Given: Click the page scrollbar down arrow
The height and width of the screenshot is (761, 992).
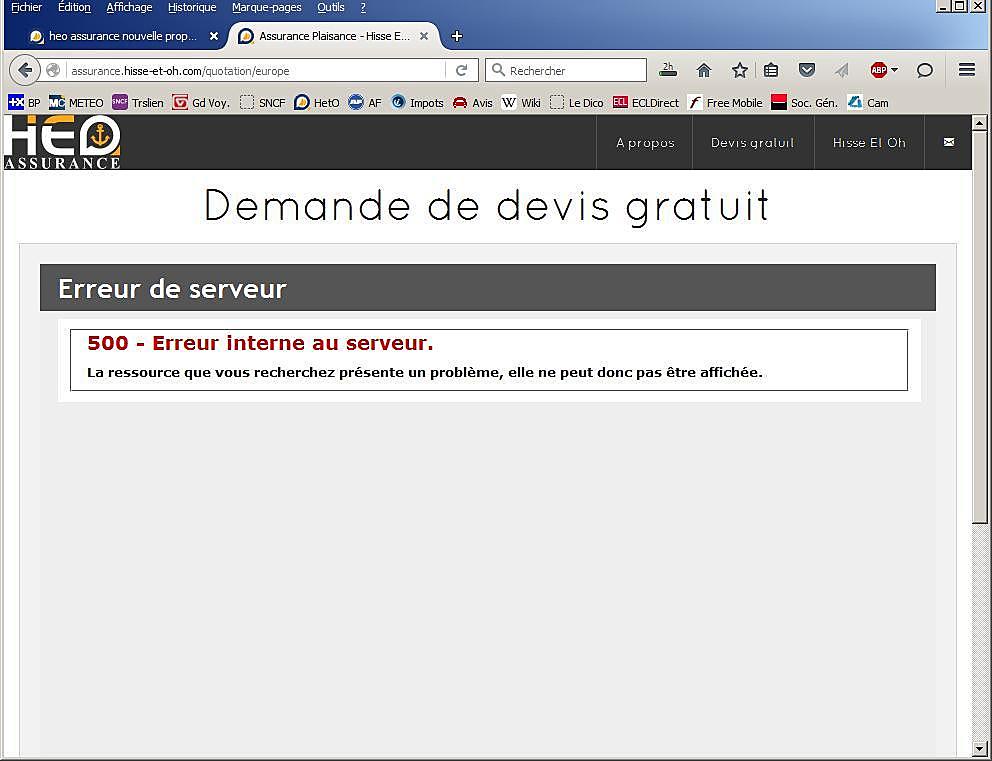Looking at the screenshot, I should [979, 748].
